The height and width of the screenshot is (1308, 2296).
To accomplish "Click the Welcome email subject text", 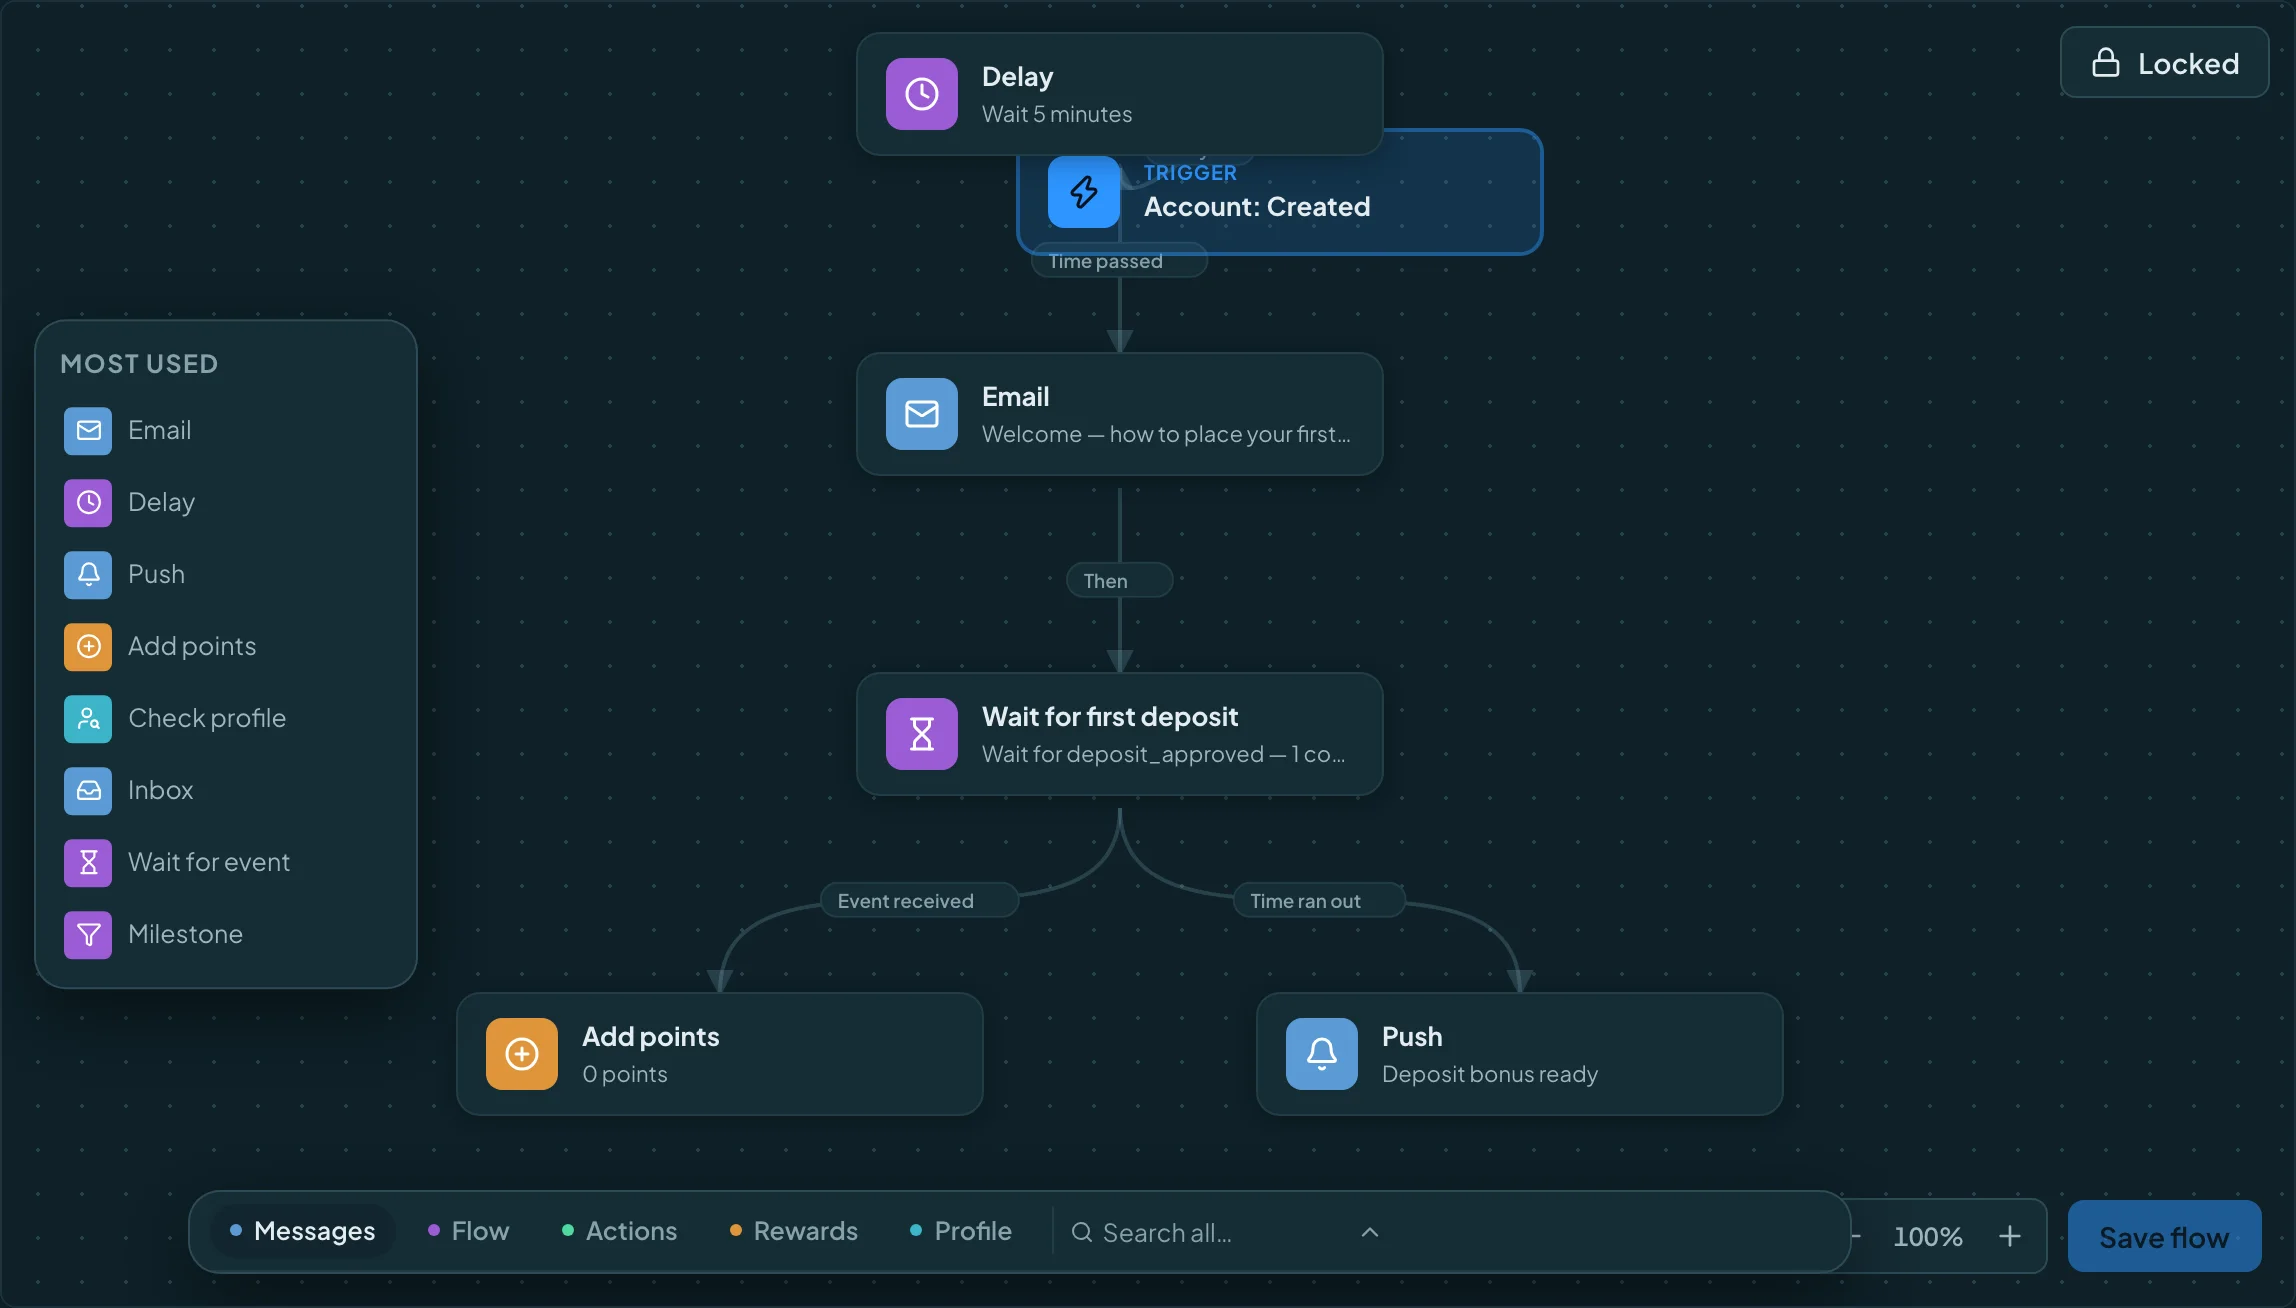I will 1166,434.
